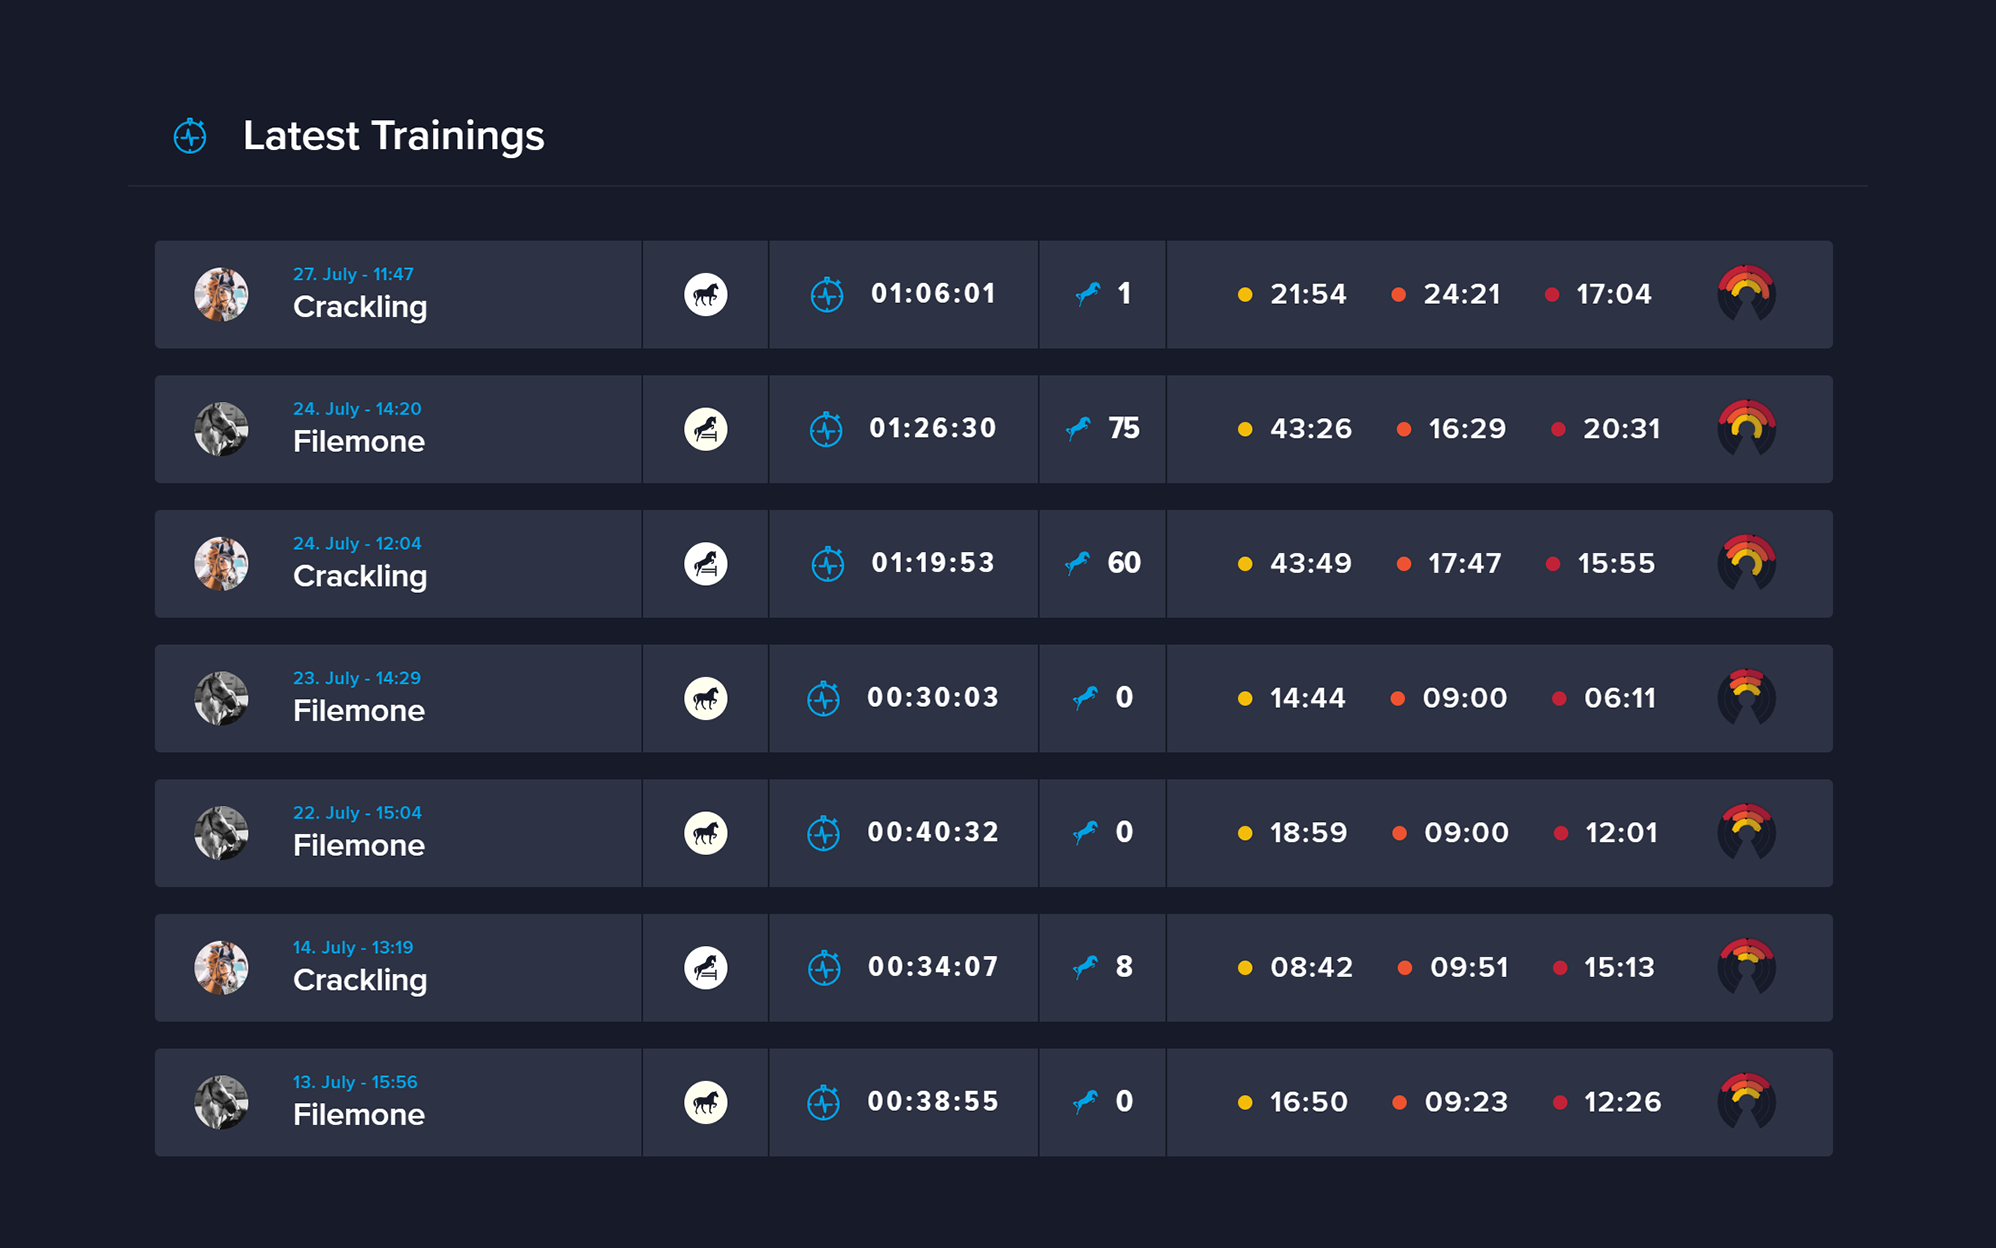The width and height of the screenshot is (1996, 1248).
Task: Open the Crackling training from 24. July 12:04
Action: click(x=360, y=576)
